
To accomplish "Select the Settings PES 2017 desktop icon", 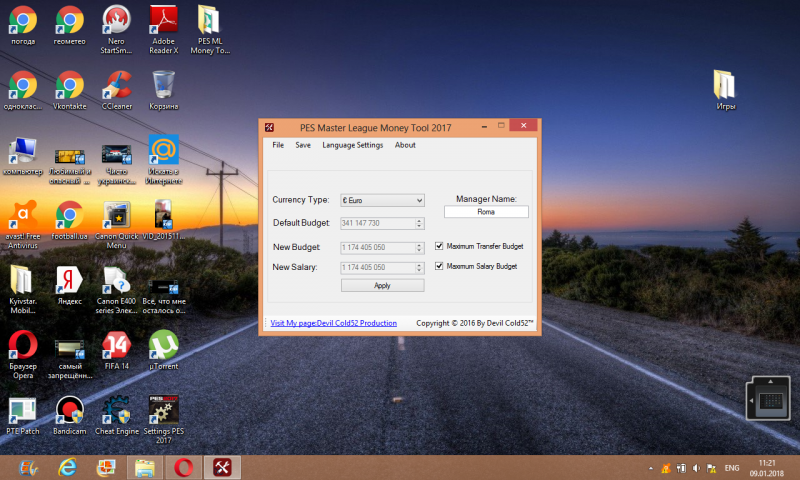I will [163, 419].
